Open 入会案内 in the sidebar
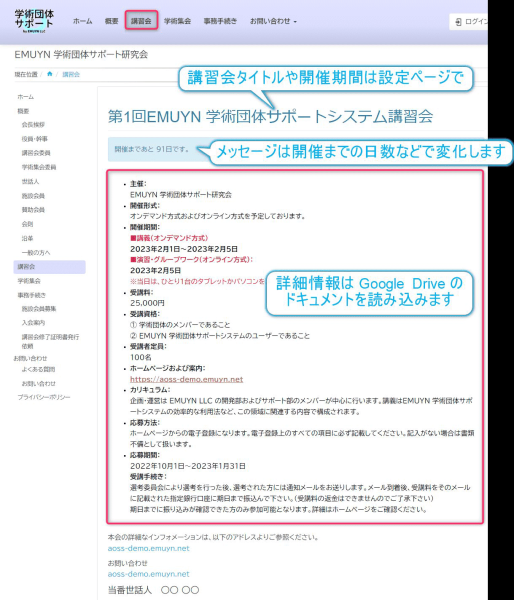Viewport: 514px width, 600px height. [33, 323]
